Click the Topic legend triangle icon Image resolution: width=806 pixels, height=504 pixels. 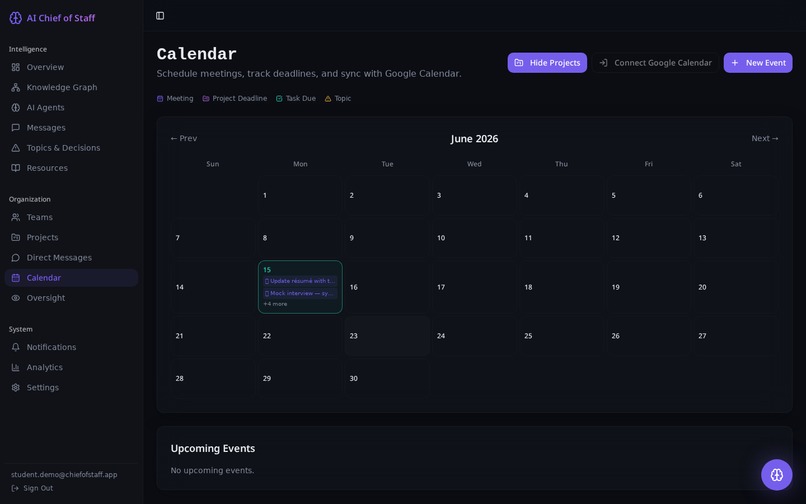coord(328,99)
